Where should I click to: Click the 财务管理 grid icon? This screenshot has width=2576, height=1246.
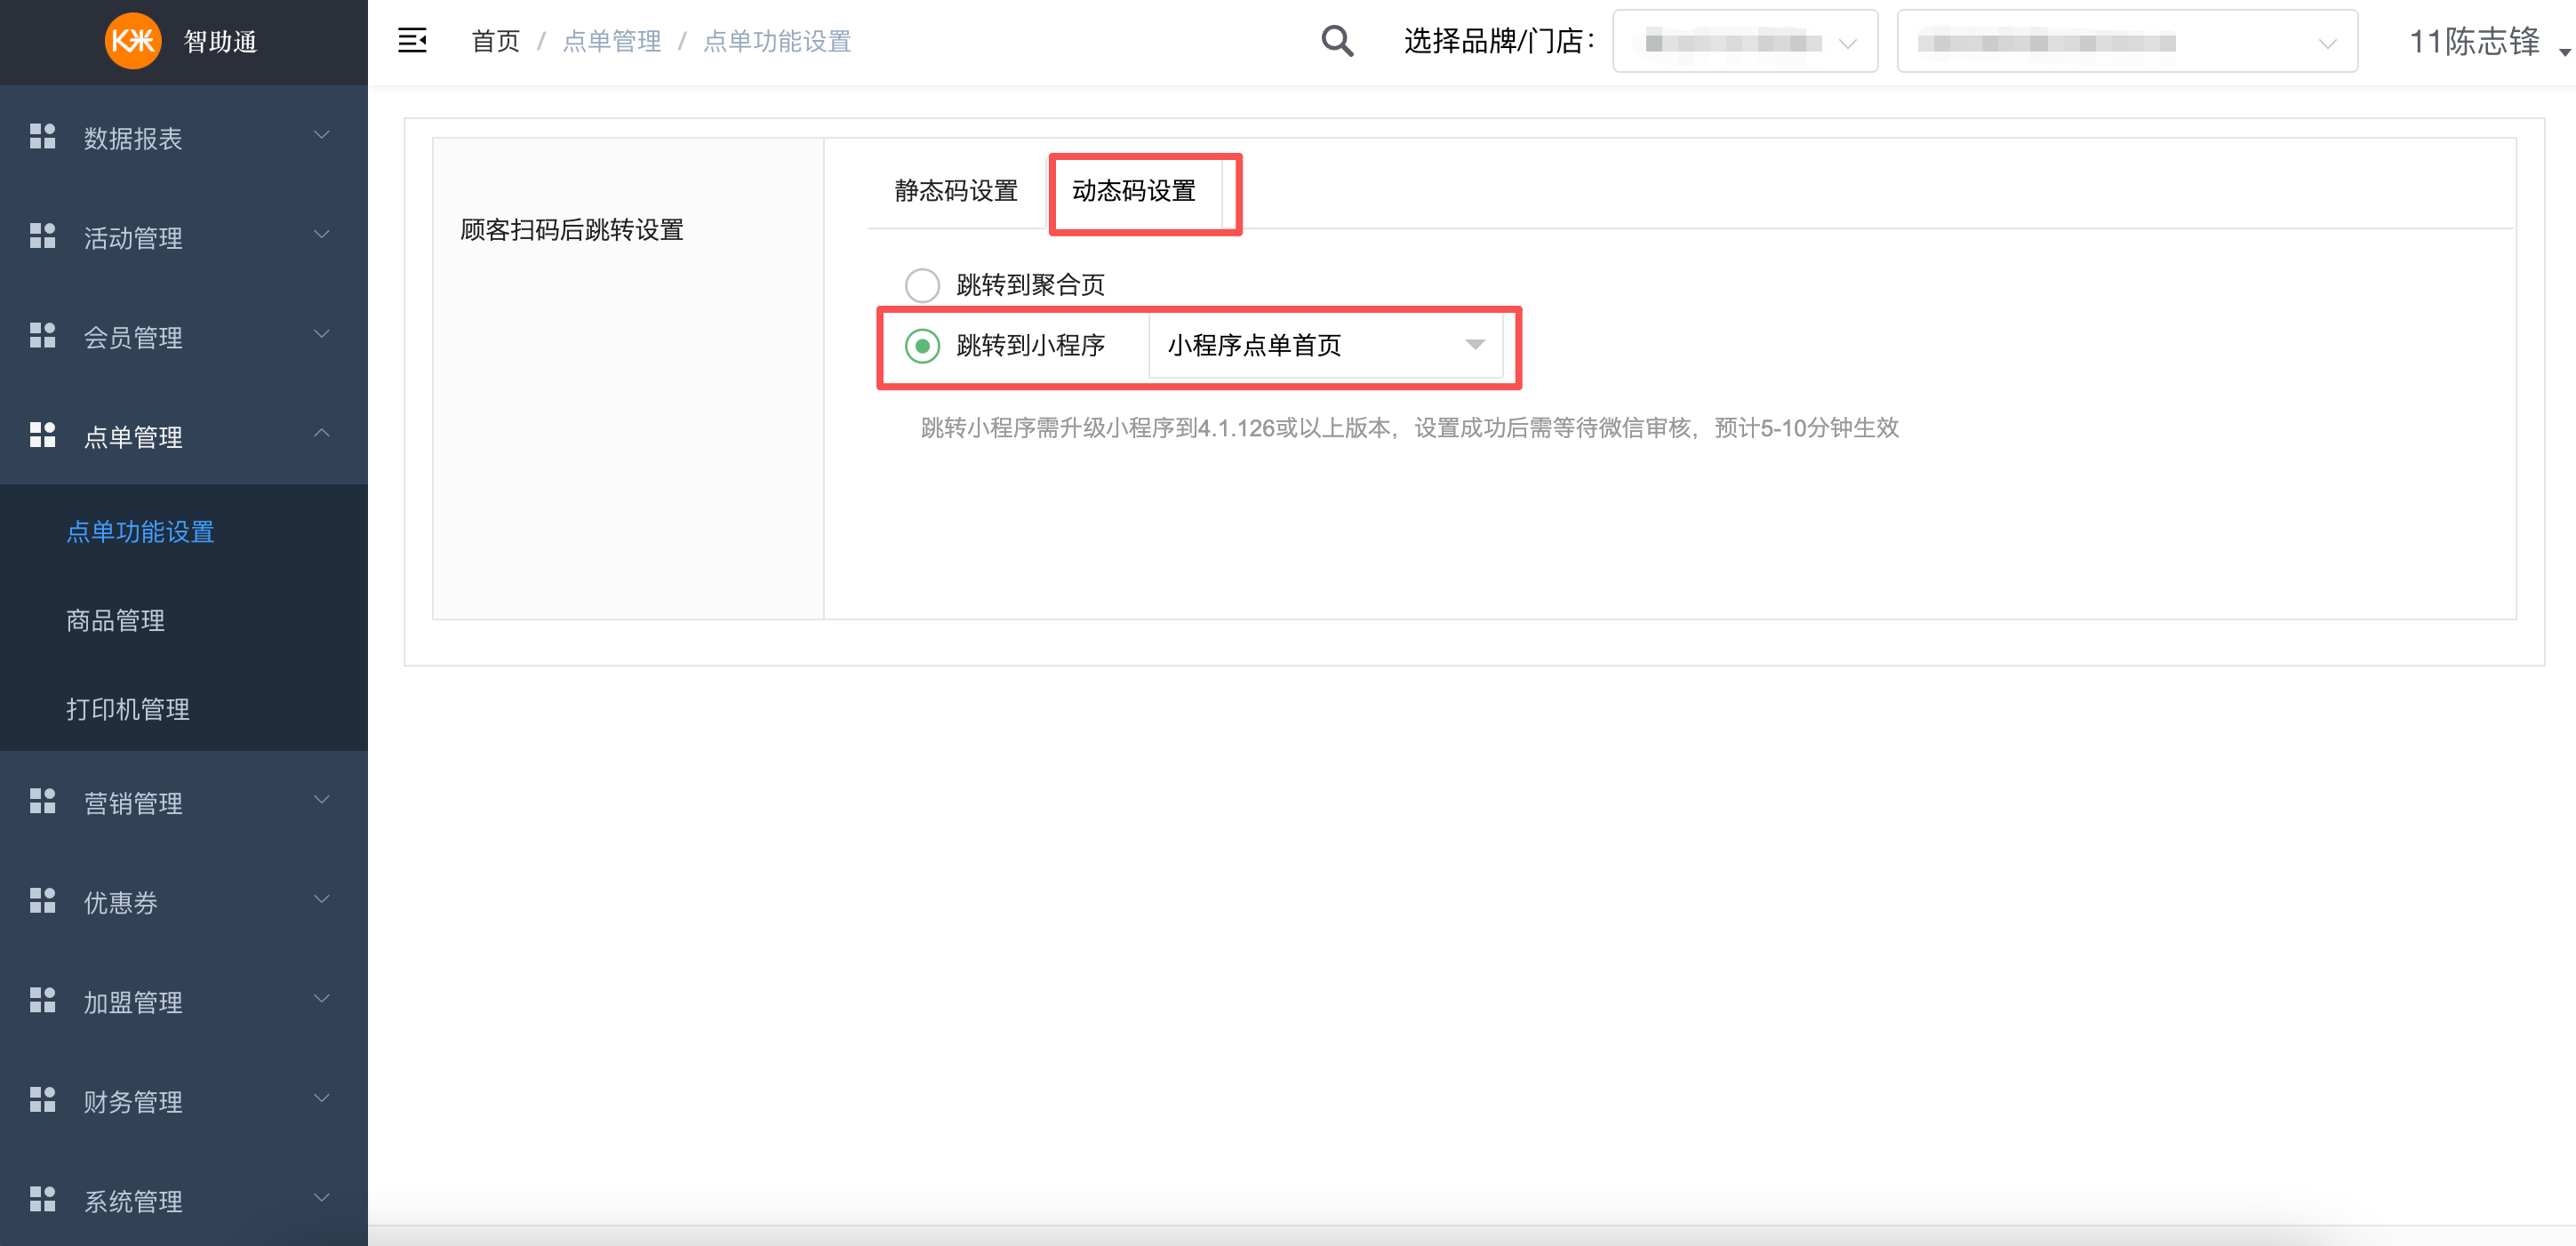[x=42, y=1099]
